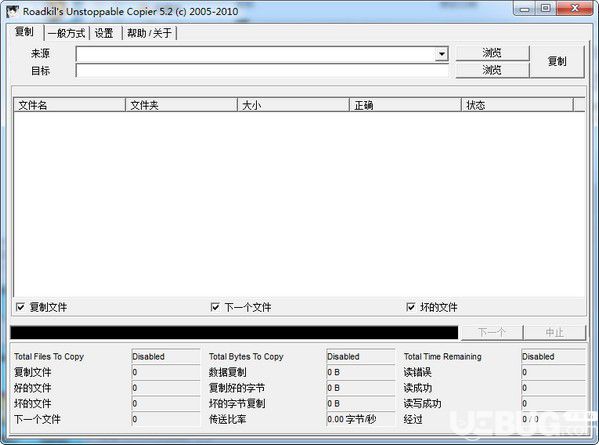Close the Unstoppable Copier window
This screenshot has width=599, height=445.
click(x=575, y=8)
